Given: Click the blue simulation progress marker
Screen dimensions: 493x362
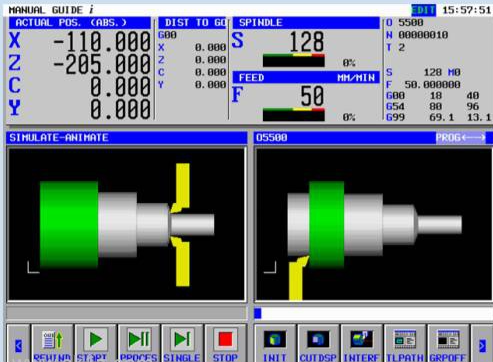Looking at the screenshot, I should [x=258, y=313].
